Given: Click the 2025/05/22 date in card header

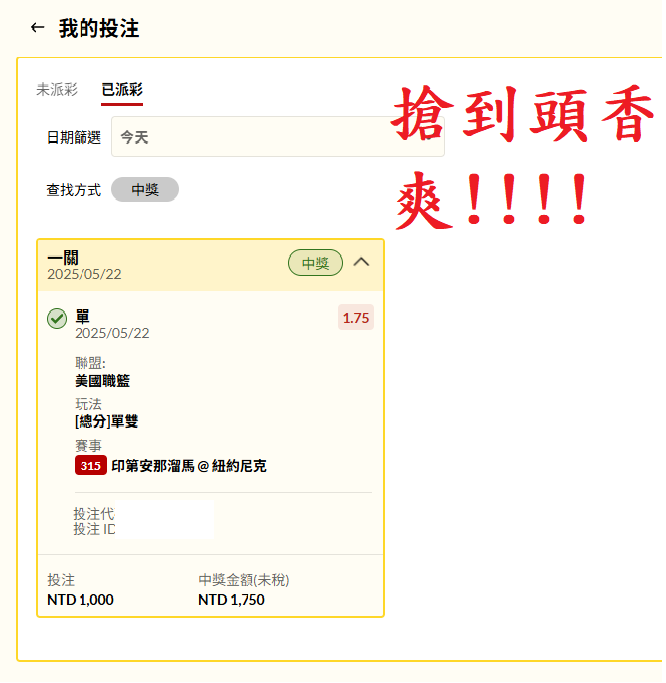Looking at the screenshot, I should 85,274.
